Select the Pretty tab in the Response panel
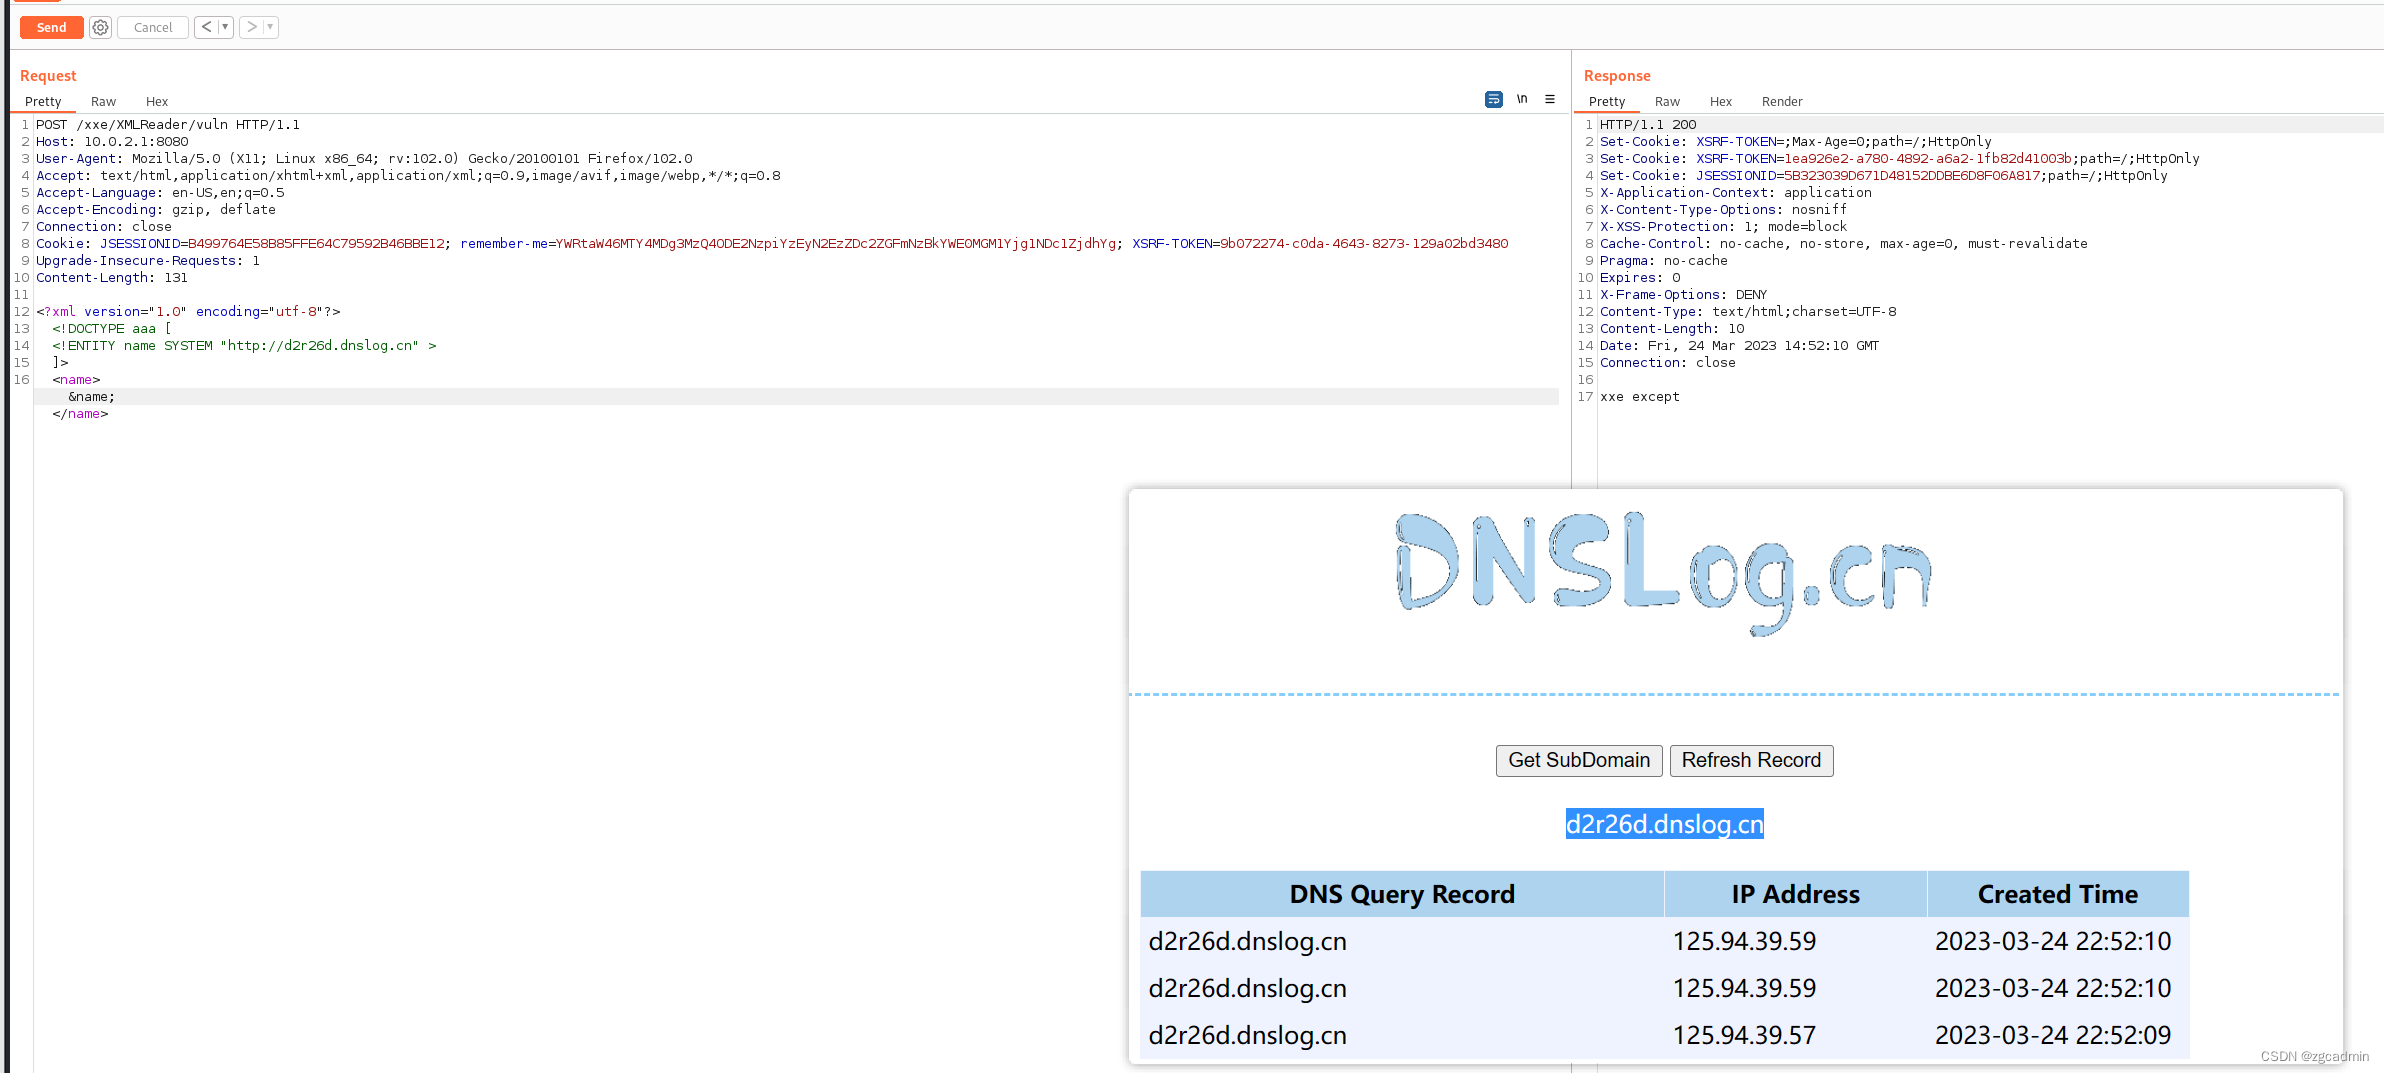Viewport: 2384px width, 1073px height. (1607, 102)
